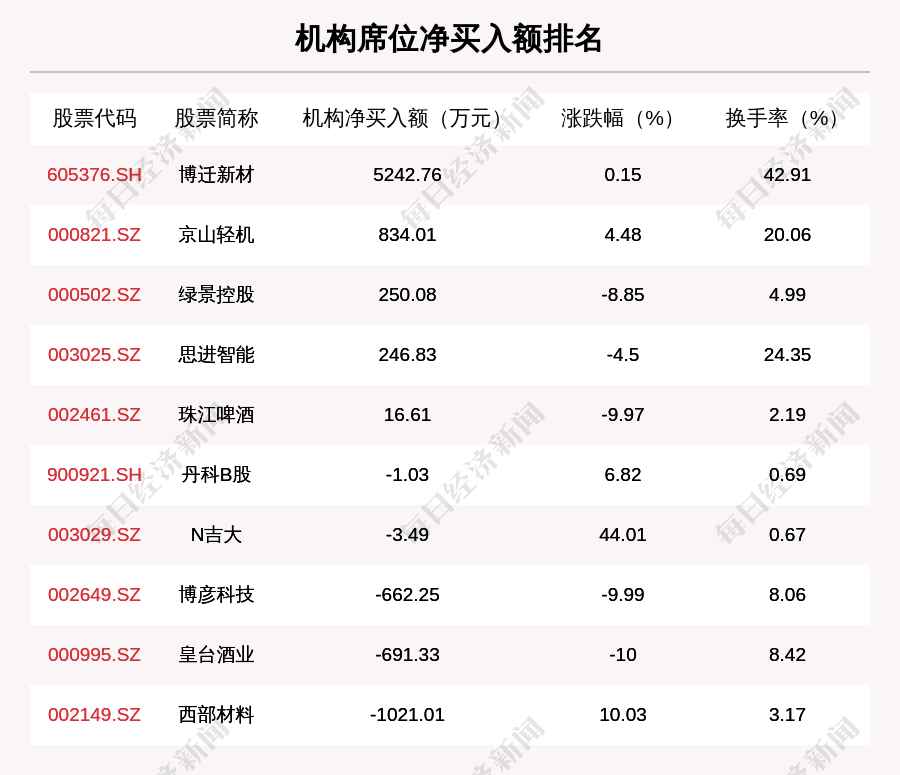This screenshot has height=775, width=900.
Task: Select stock name N吉大
Action: click(x=216, y=534)
